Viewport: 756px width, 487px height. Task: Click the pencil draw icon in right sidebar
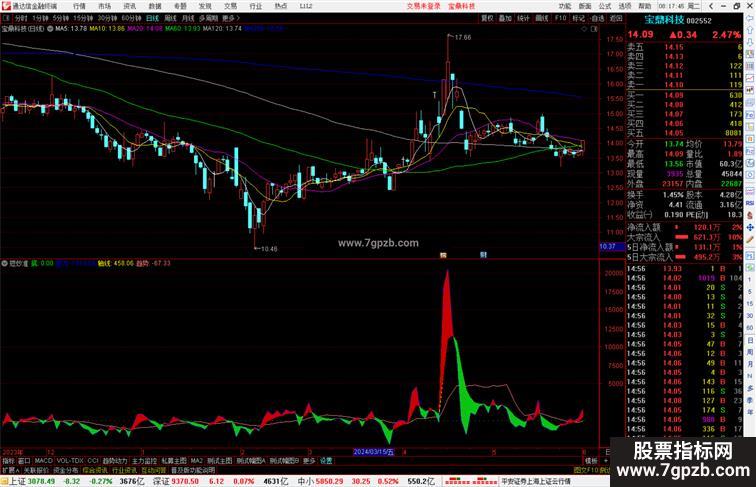(750, 240)
